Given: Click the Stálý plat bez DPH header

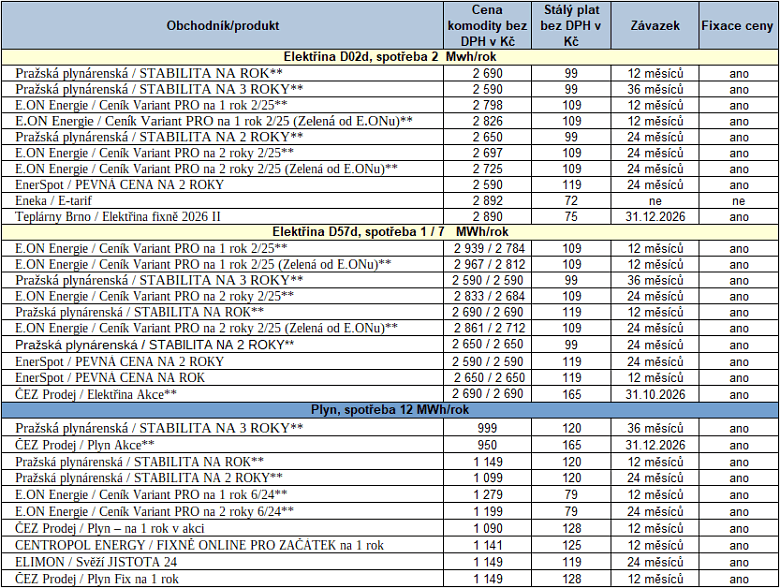Looking at the screenshot, I should tap(571, 26).
